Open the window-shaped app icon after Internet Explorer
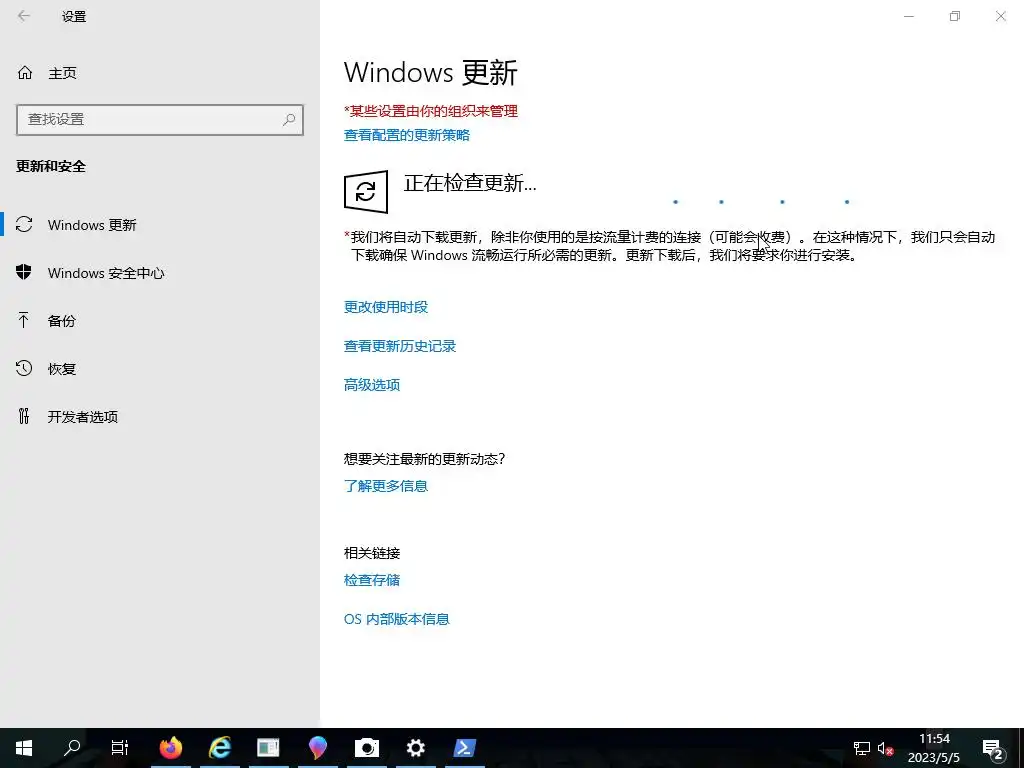 point(268,748)
